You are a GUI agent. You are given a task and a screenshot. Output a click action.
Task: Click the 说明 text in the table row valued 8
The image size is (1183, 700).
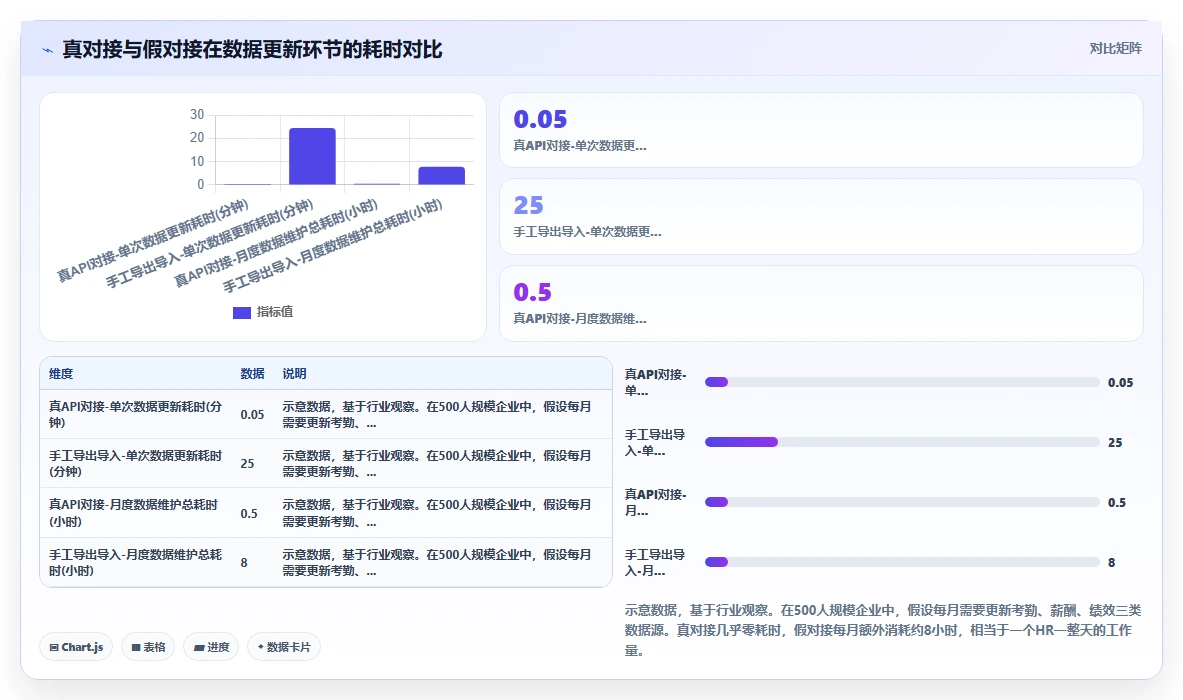[437, 562]
